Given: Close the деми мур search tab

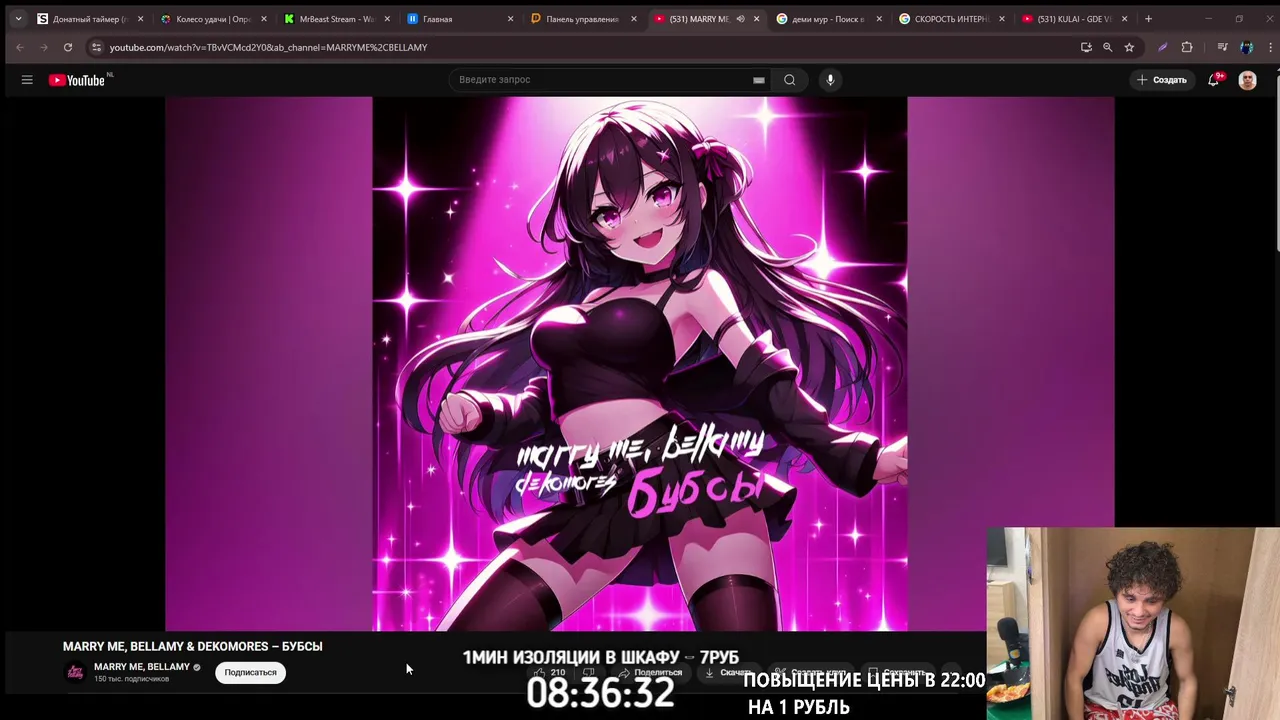Looking at the screenshot, I should (x=879, y=19).
